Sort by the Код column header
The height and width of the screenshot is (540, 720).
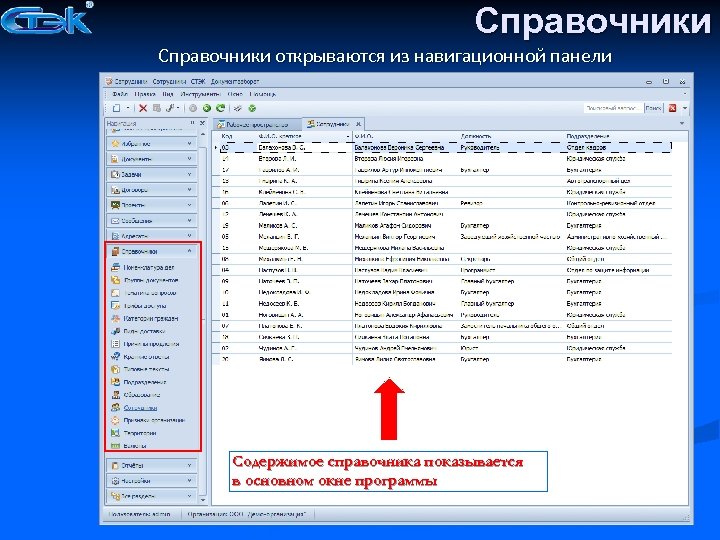pyautogui.click(x=236, y=136)
